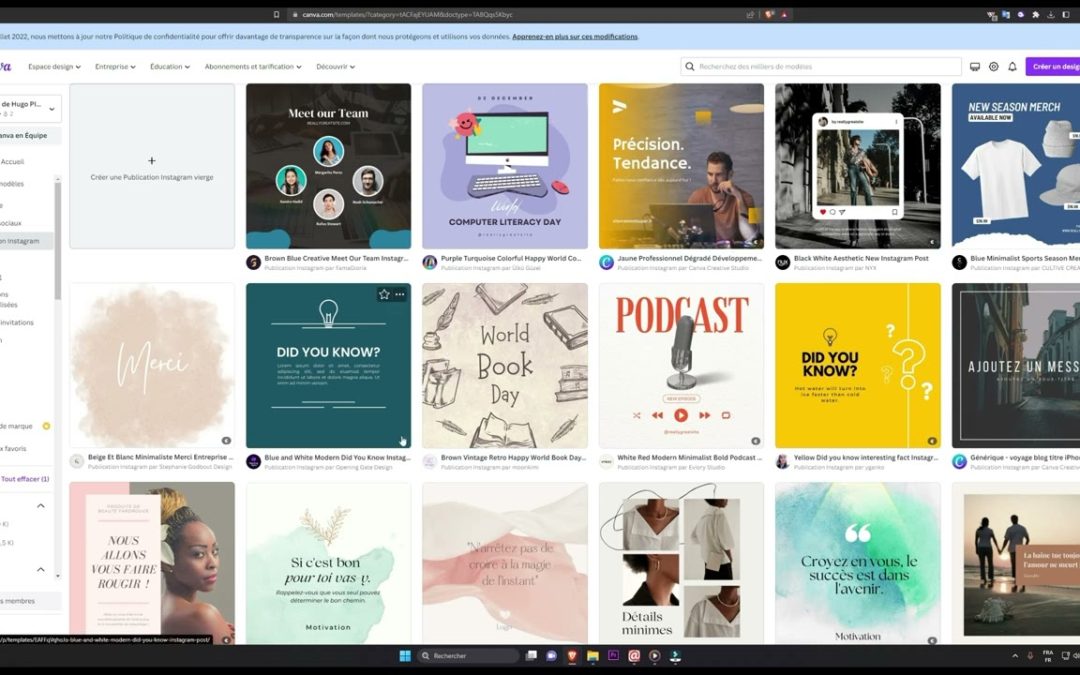The width and height of the screenshot is (1080, 675).
Task: Open the Merci beige template thumbnail
Action: click(152, 366)
